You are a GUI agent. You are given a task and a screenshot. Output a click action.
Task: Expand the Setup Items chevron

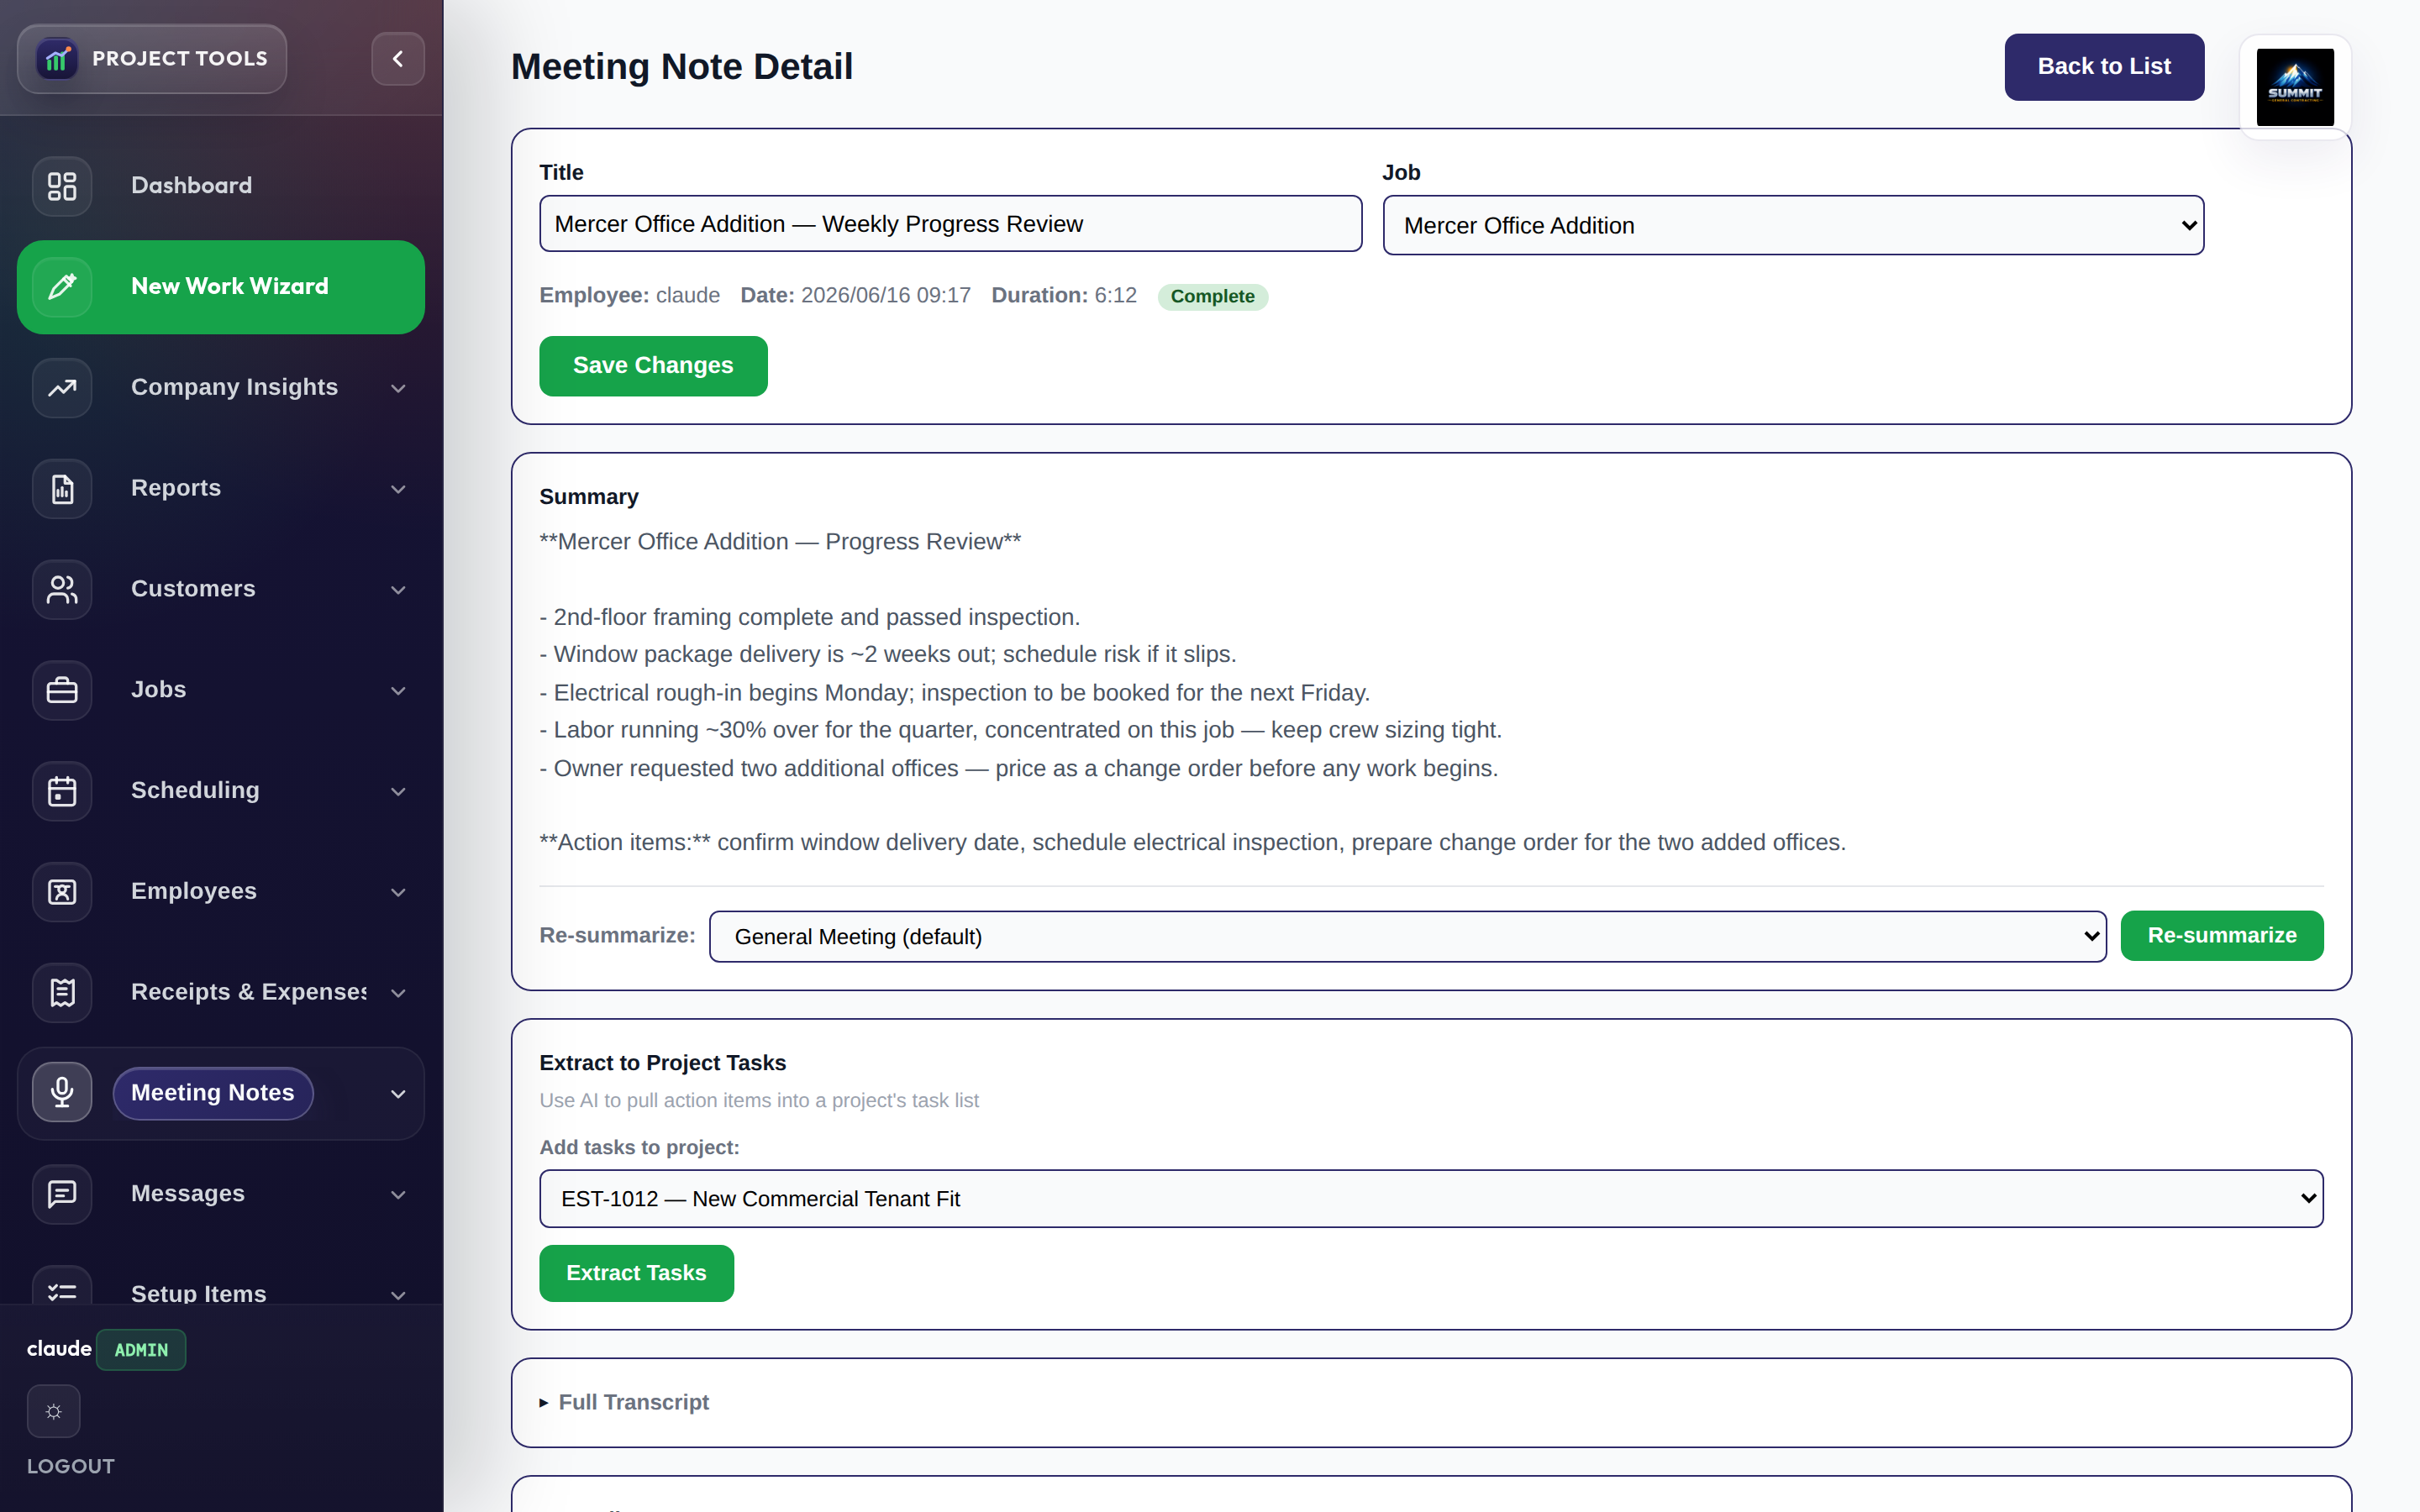398,1295
